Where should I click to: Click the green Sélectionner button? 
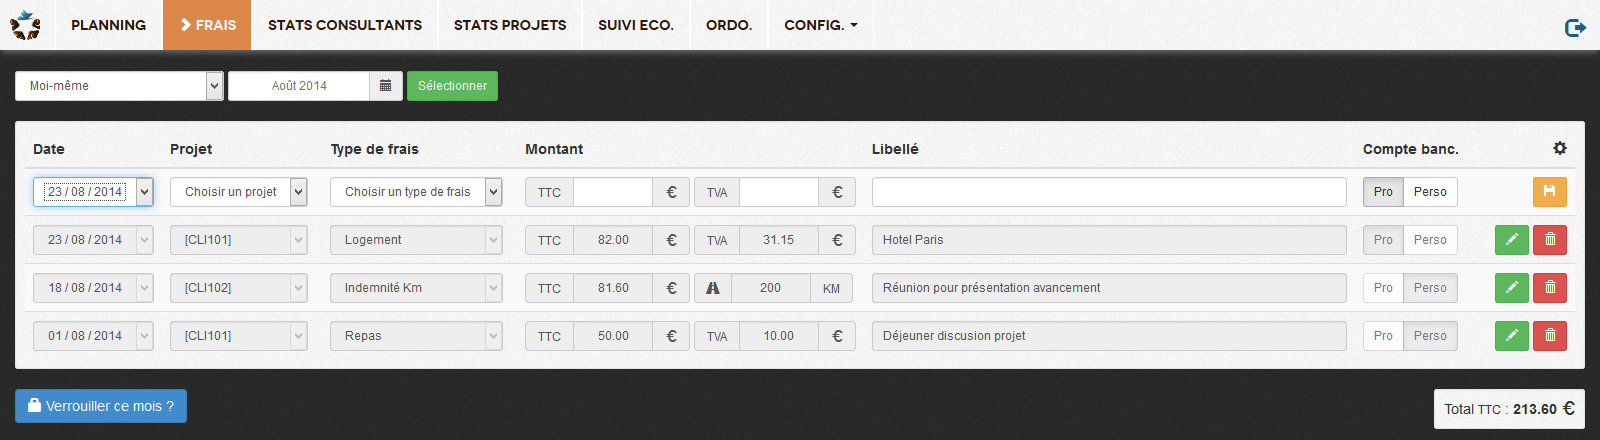[452, 86]
